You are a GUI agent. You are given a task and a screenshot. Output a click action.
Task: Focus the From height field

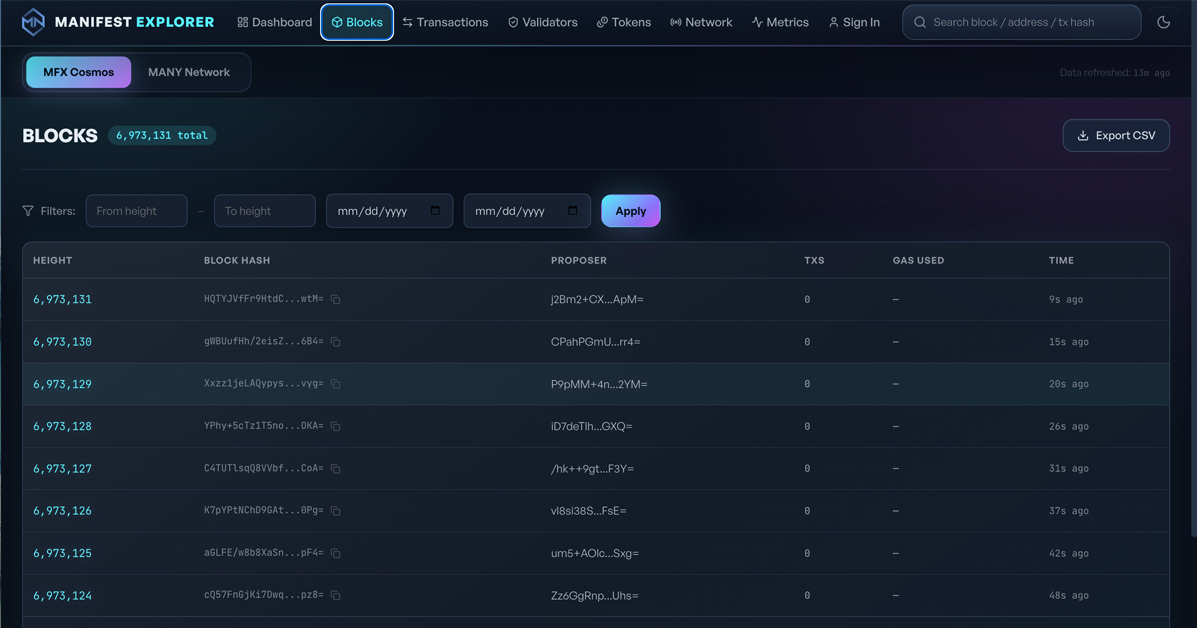(137, 211)
